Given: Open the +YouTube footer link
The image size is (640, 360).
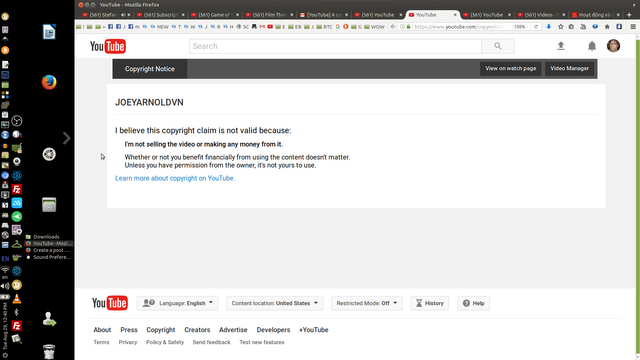Looking at the screenshot, I should (313, 330).
